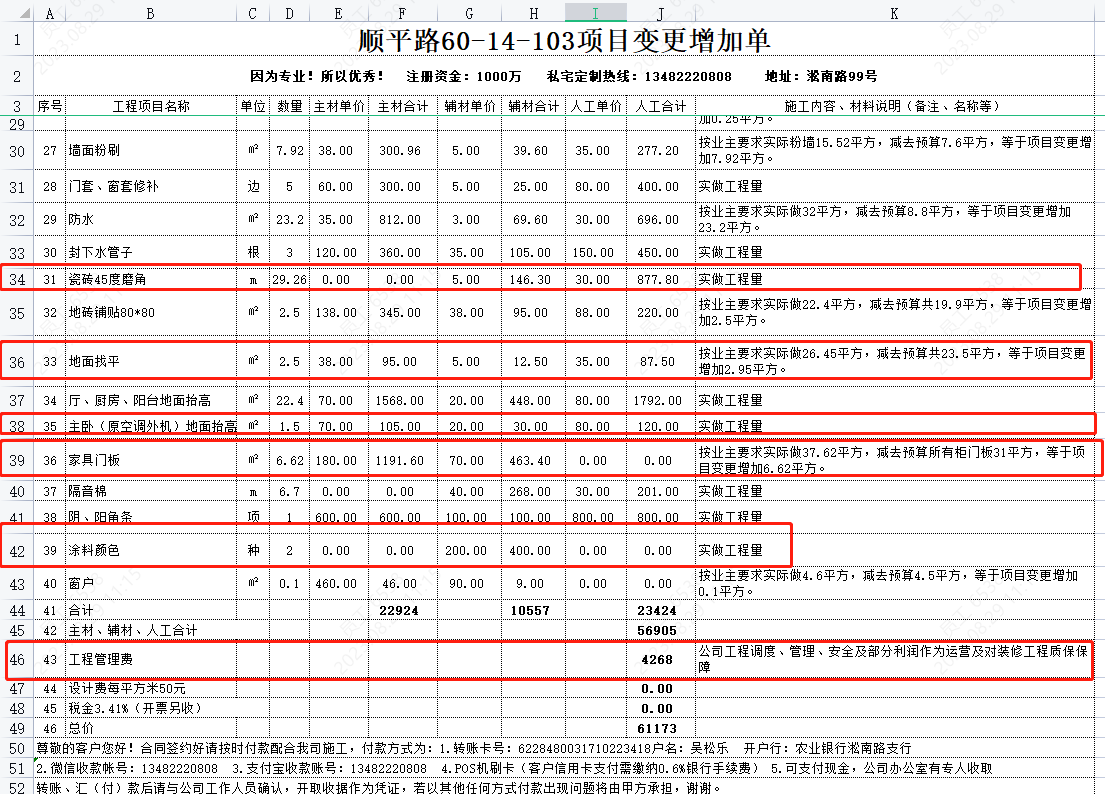Click the column I header
Viewport: 1105px width, 794px height.
click(x=596, y=12)
